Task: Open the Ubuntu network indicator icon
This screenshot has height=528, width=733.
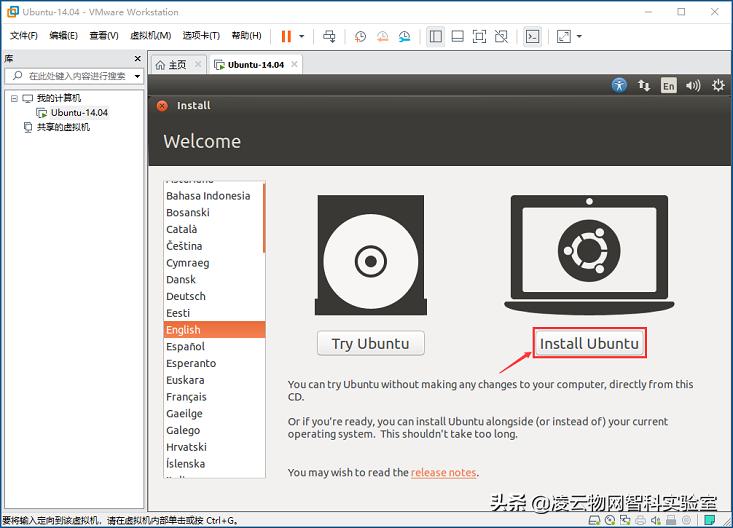Action: [644, 85]
